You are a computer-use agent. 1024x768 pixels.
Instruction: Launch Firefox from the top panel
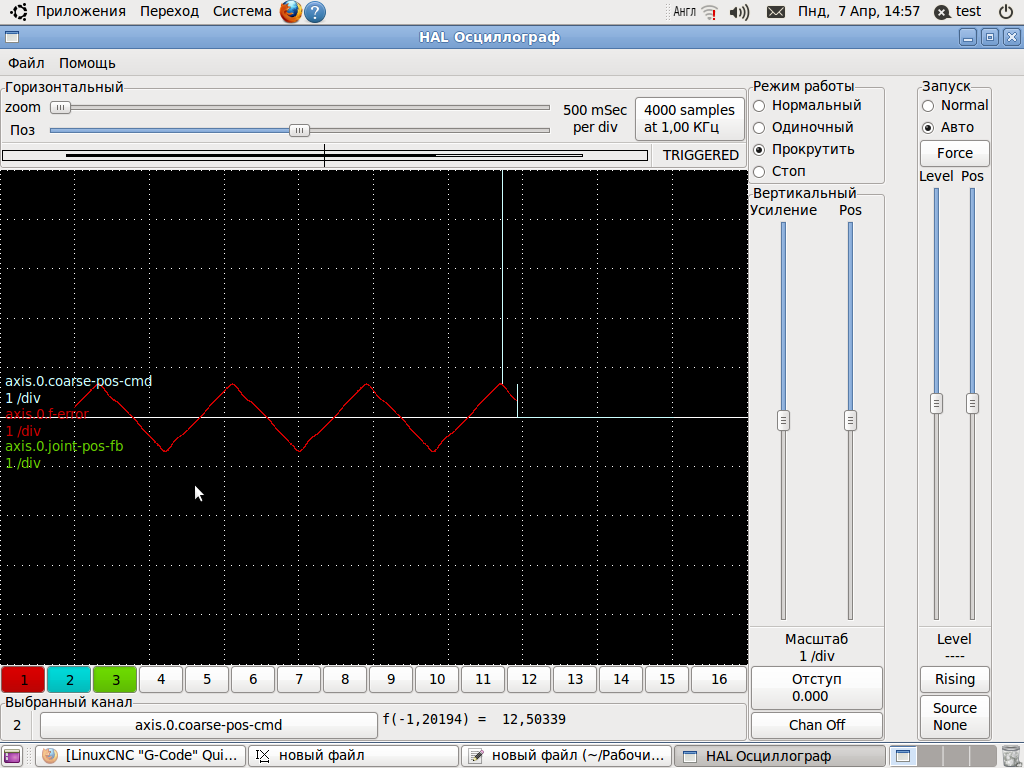click(291, 12)
